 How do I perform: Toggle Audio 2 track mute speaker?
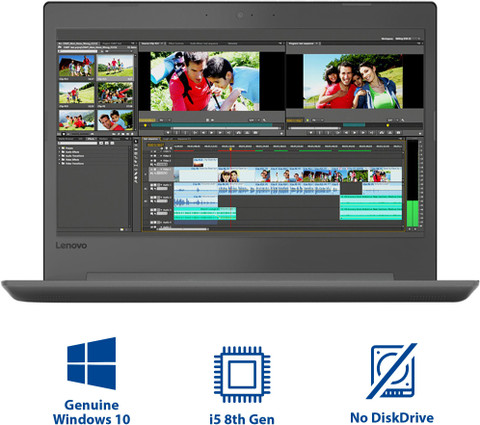(151, 197)
